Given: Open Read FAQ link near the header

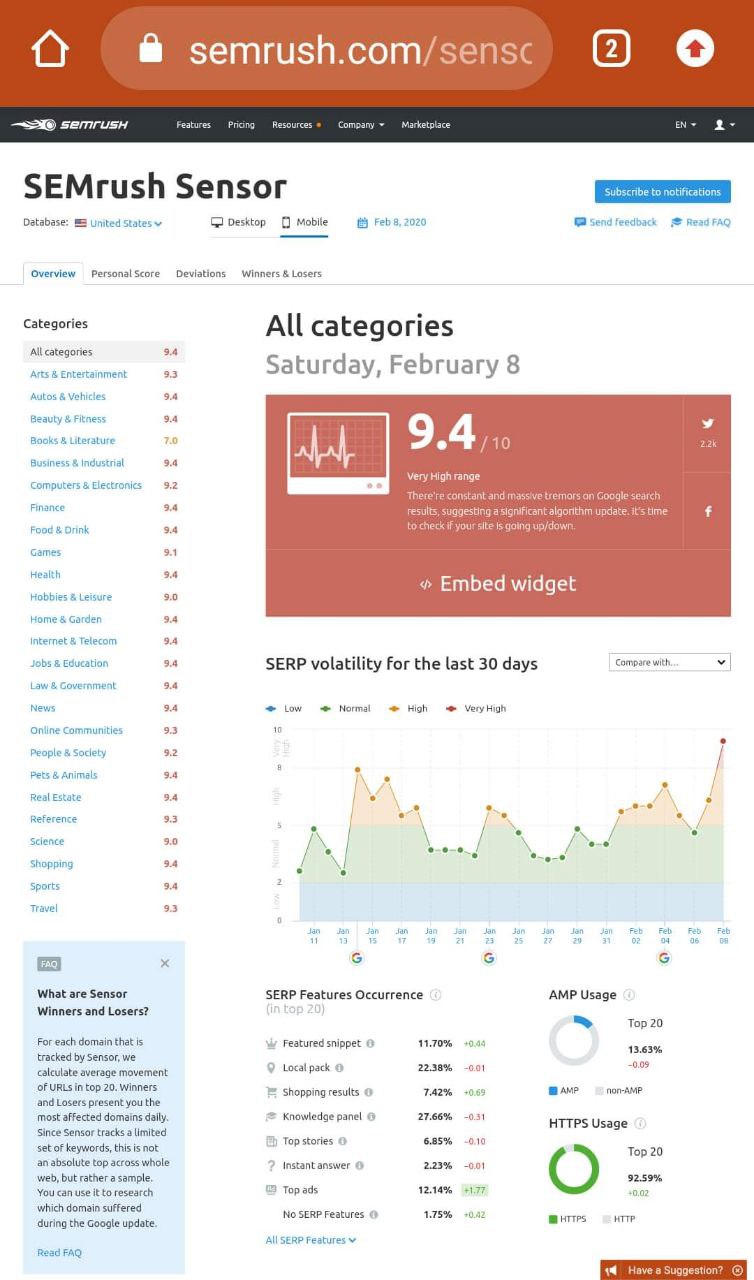Looking at the screenshot, I should pos(701,222).
